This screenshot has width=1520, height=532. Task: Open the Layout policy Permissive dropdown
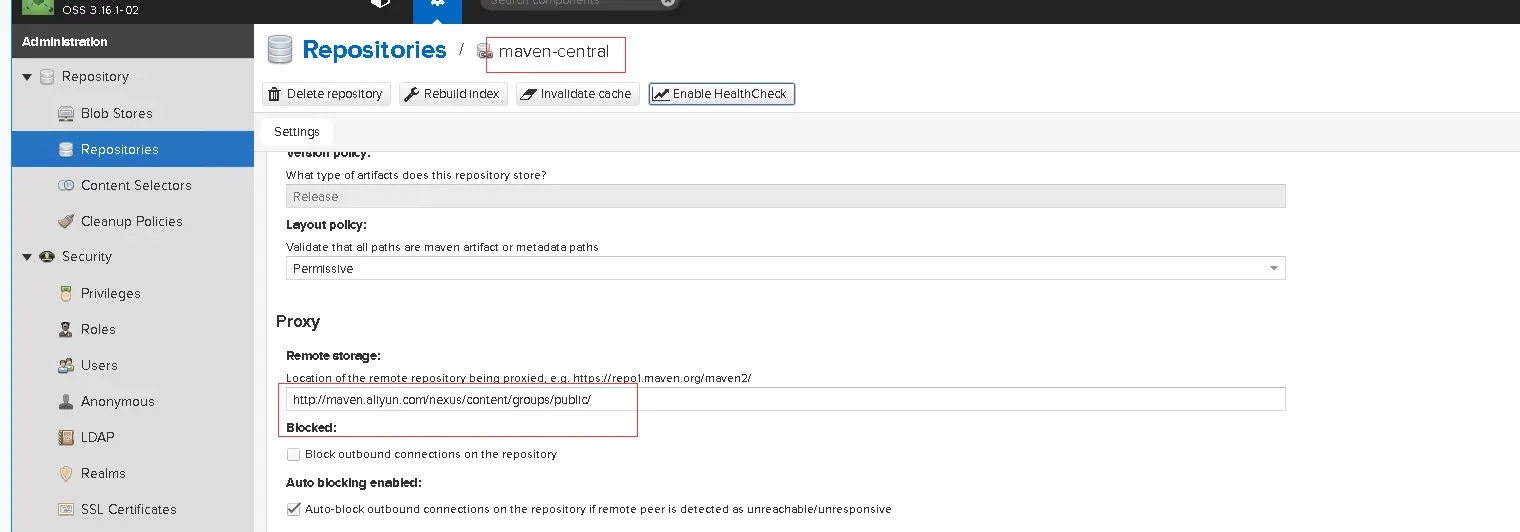(785, 268)
